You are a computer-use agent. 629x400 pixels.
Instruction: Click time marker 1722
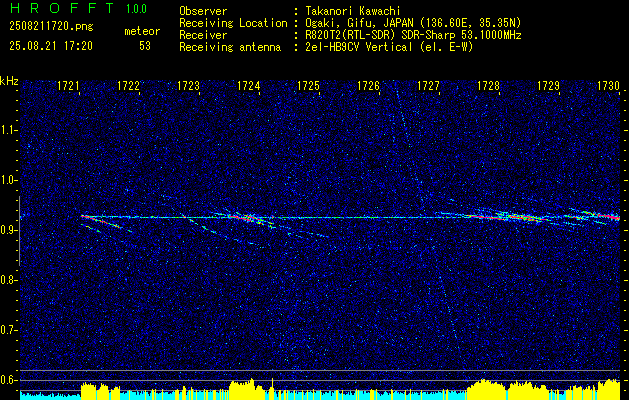tap(128, 85)
